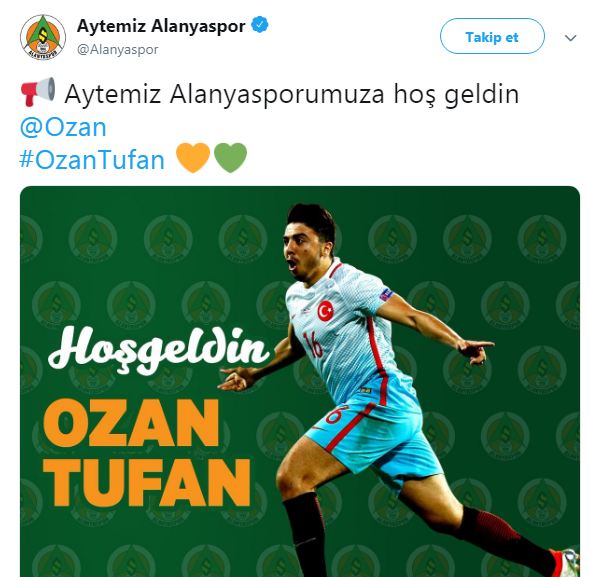Image resolution: width=590 pixels, height=577 pixels.
Task: Open the Aytemiz Alanyaspor account name
Action: coord(161,26)
